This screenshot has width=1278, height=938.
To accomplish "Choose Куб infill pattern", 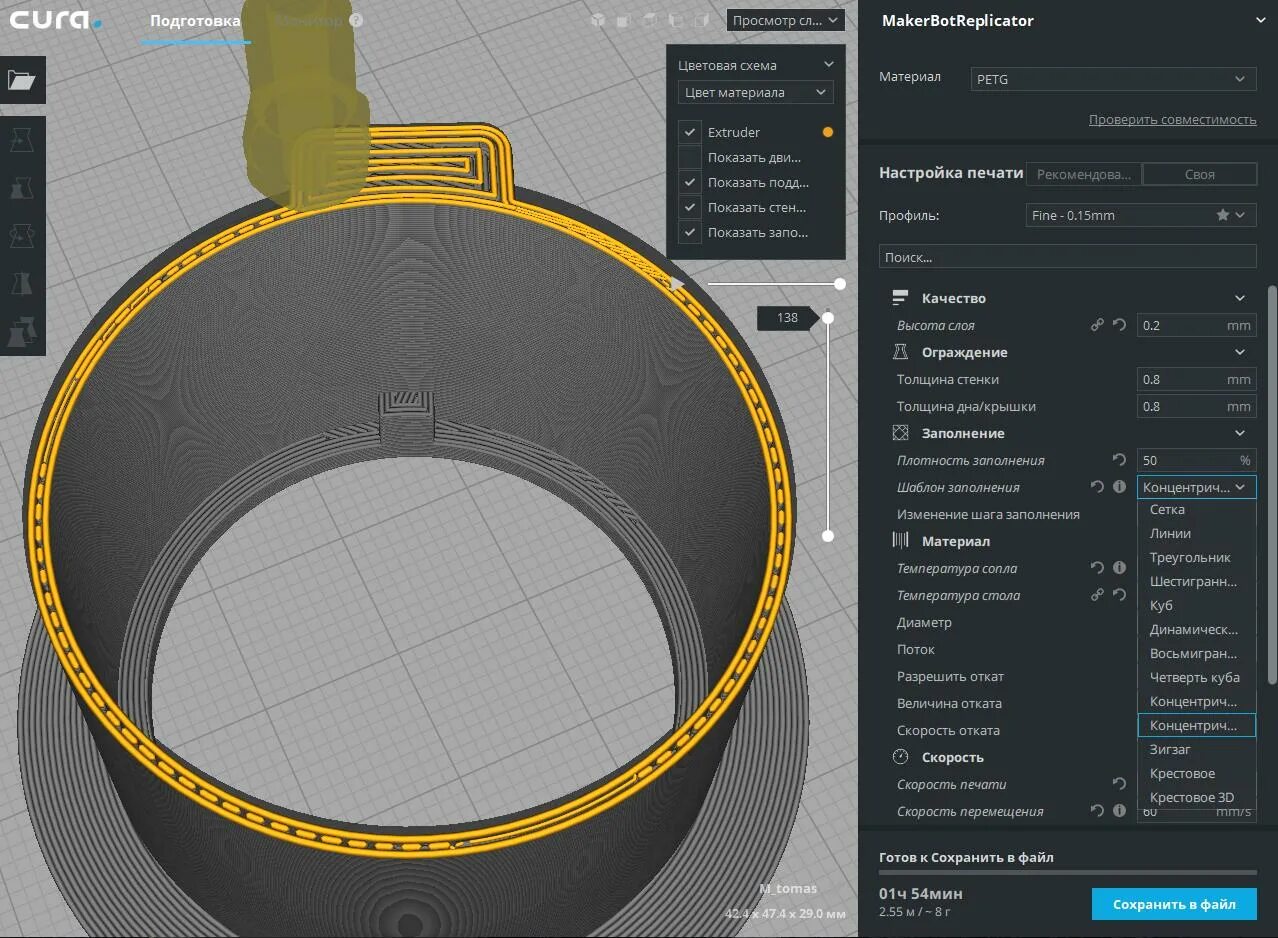I will click(1197, 605).
